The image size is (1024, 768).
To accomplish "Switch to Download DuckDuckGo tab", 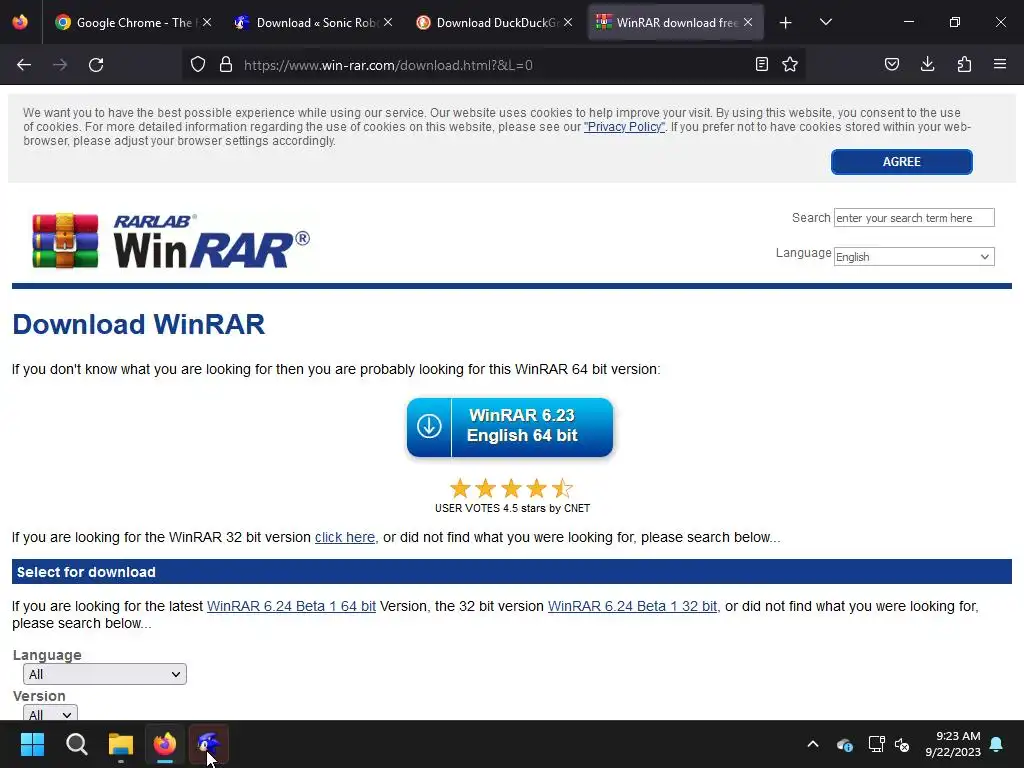I will (494, 22).
